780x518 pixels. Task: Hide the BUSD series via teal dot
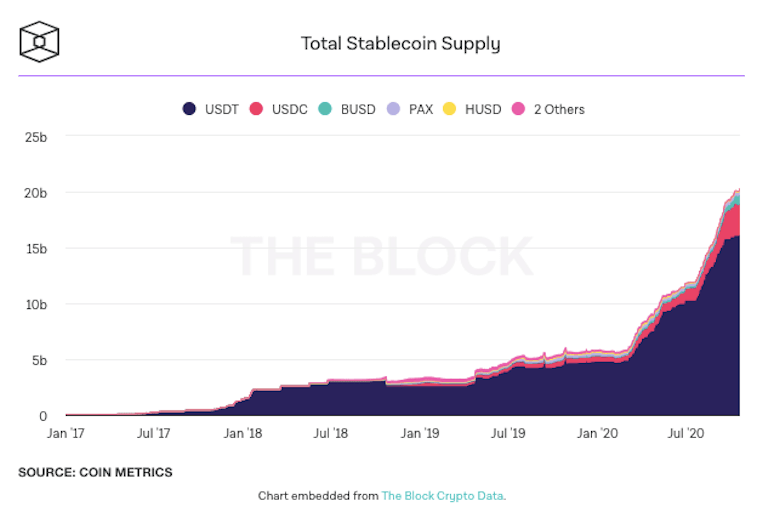(x=325, y=108)
